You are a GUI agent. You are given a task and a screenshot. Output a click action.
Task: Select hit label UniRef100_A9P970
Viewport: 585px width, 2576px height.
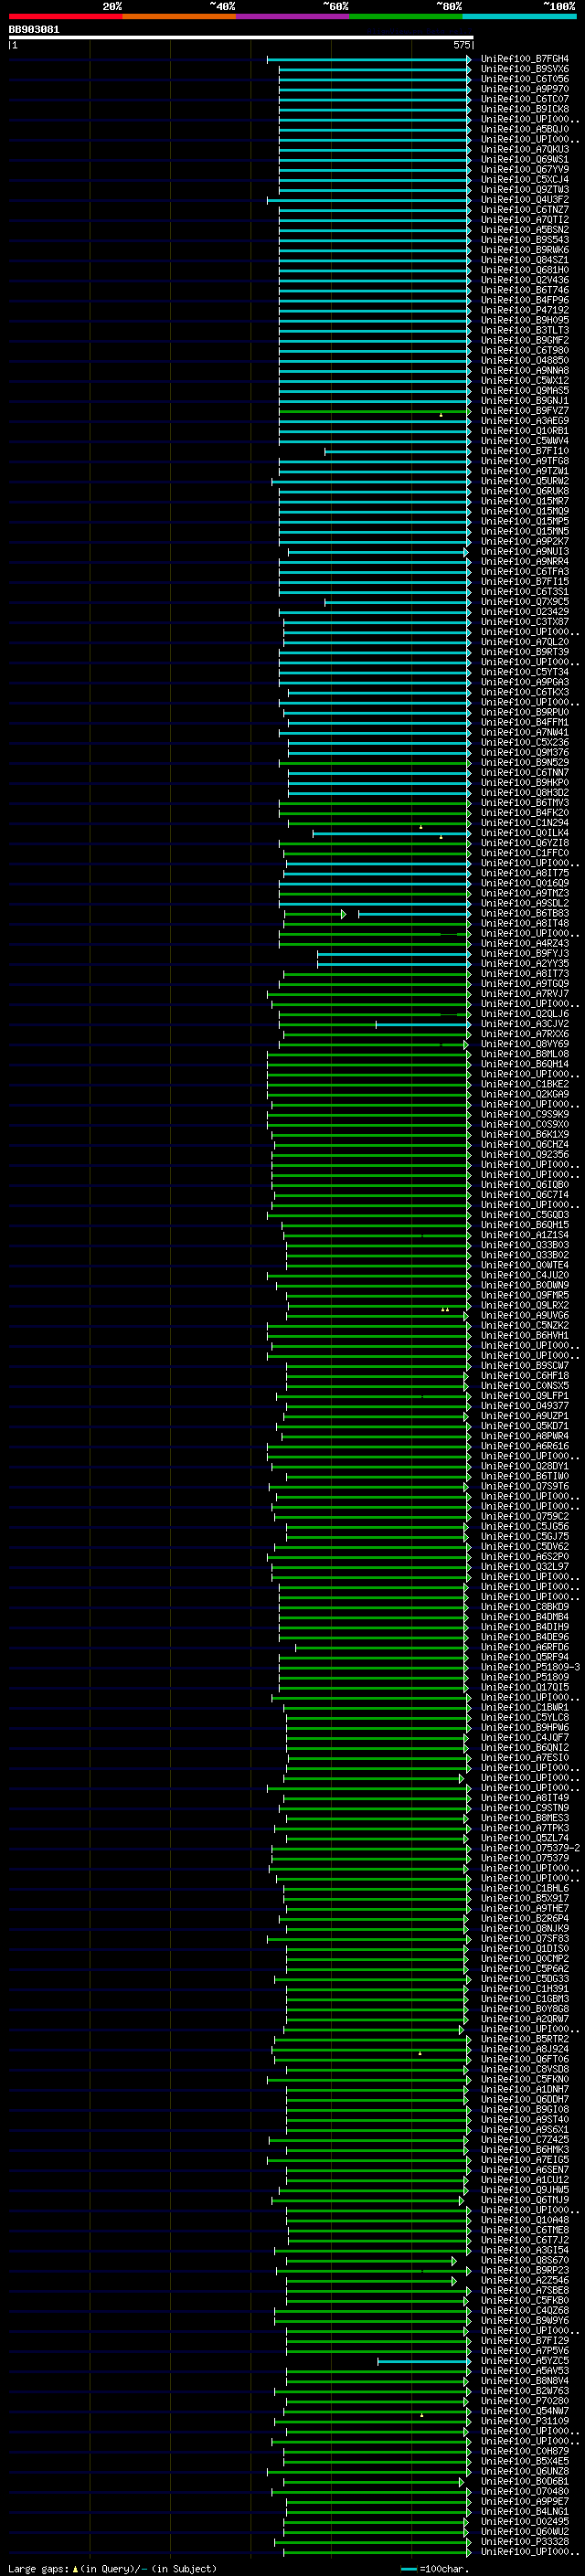525,89
